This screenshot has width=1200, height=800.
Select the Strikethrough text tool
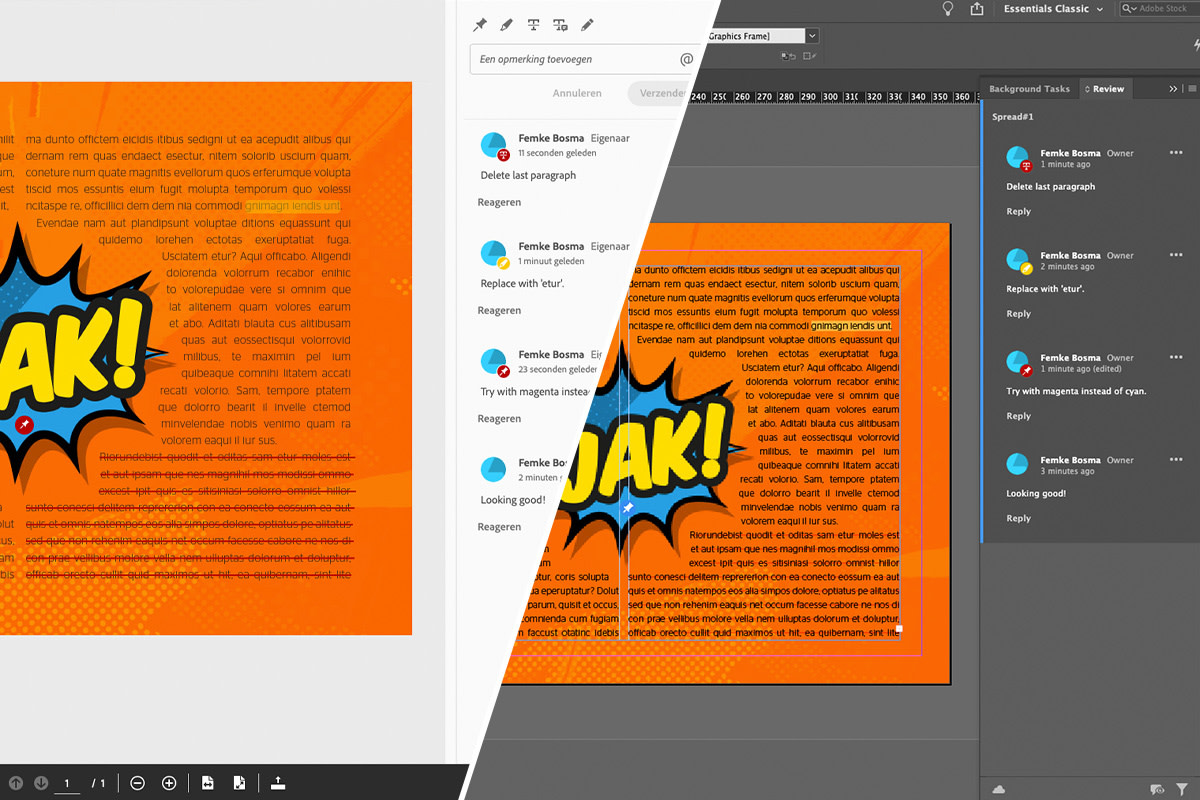[x=533, y=24]
